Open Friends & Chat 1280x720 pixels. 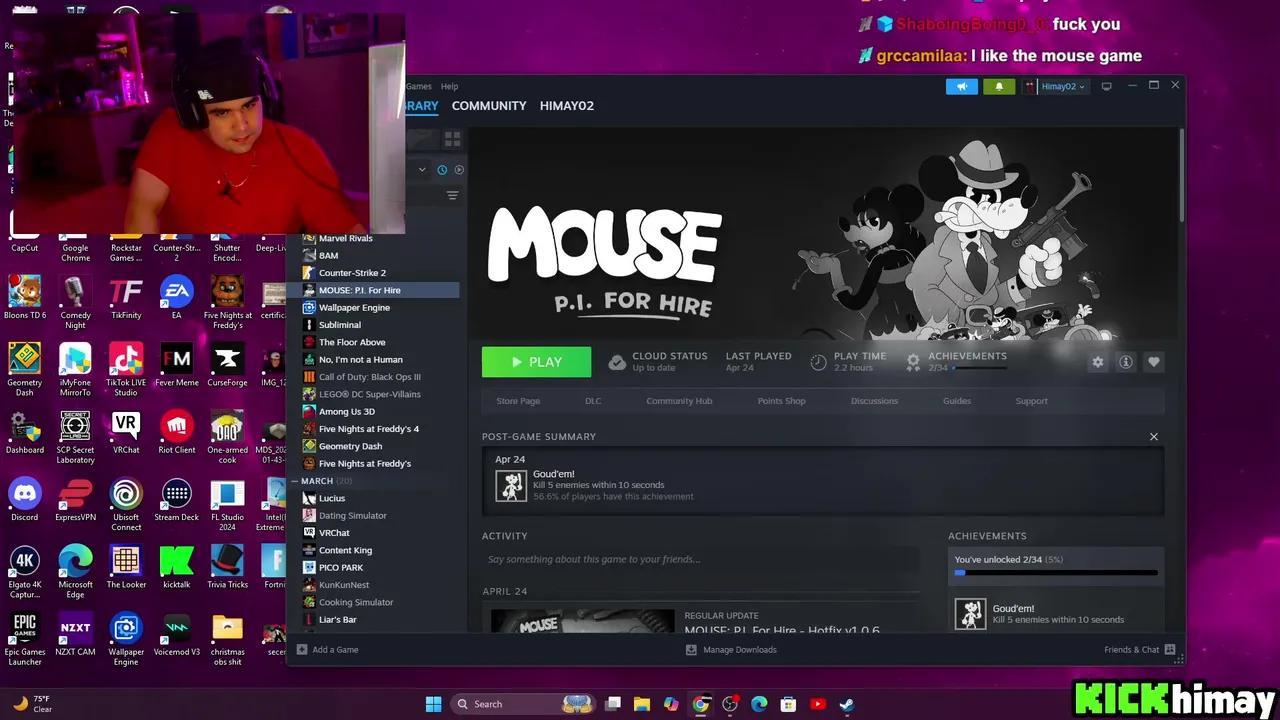1140,650
